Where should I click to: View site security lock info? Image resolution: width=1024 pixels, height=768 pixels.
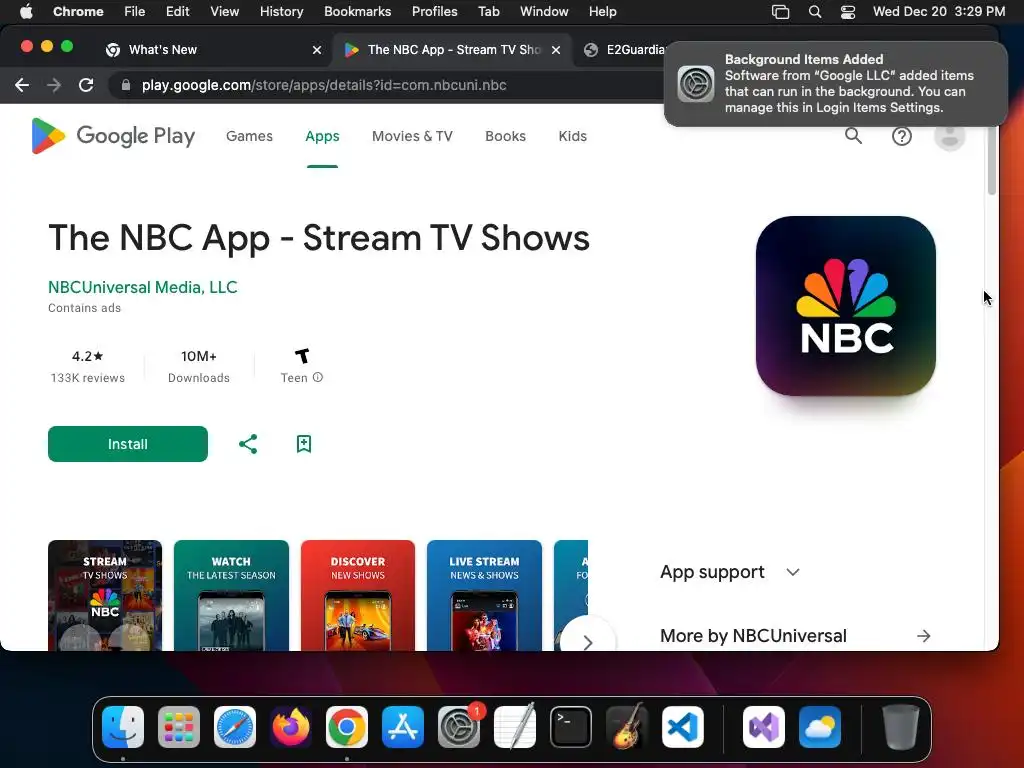coord(126,85)
